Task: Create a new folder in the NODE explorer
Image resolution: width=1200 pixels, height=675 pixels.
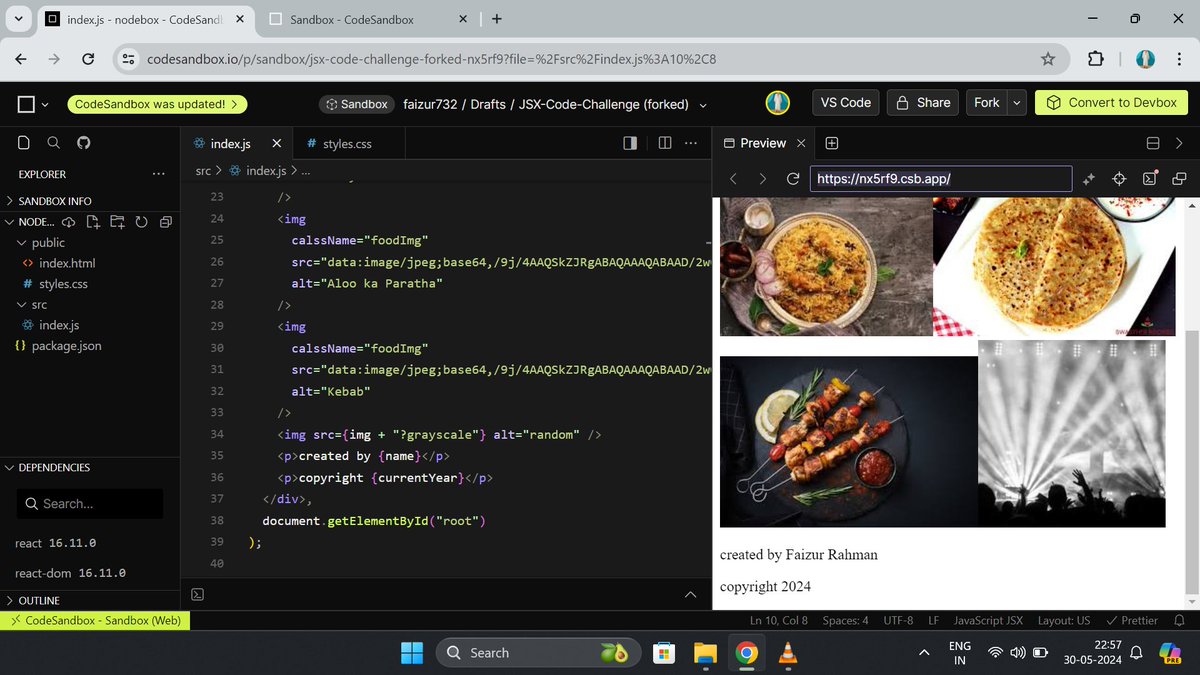Action: tap(116, 222)
